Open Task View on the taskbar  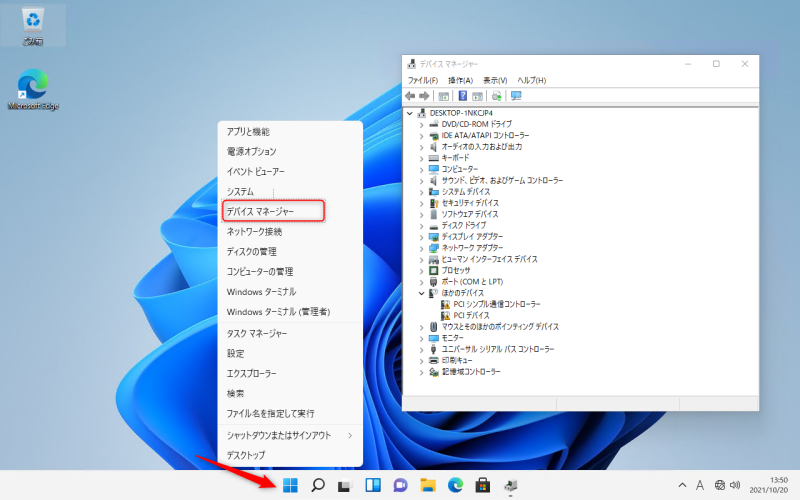point(345,485)
